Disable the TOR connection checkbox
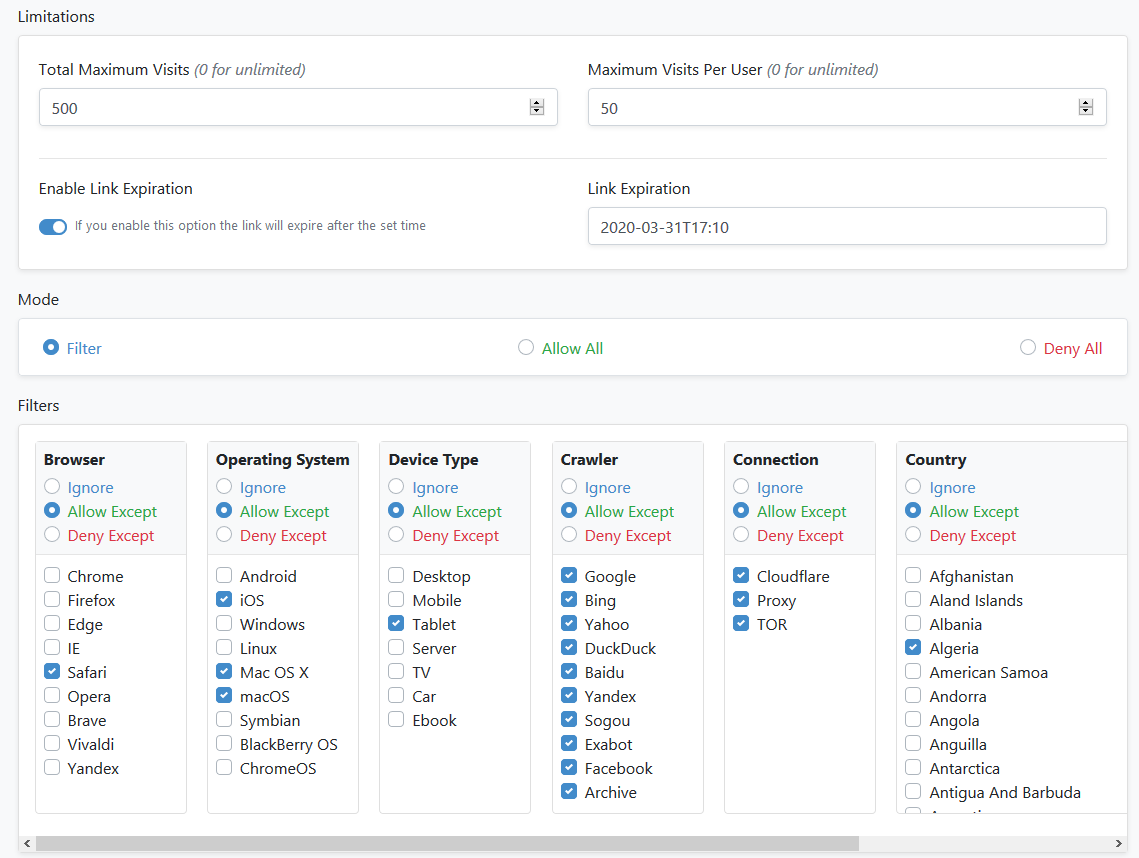The image size is (1139, 858). point(741,624)
